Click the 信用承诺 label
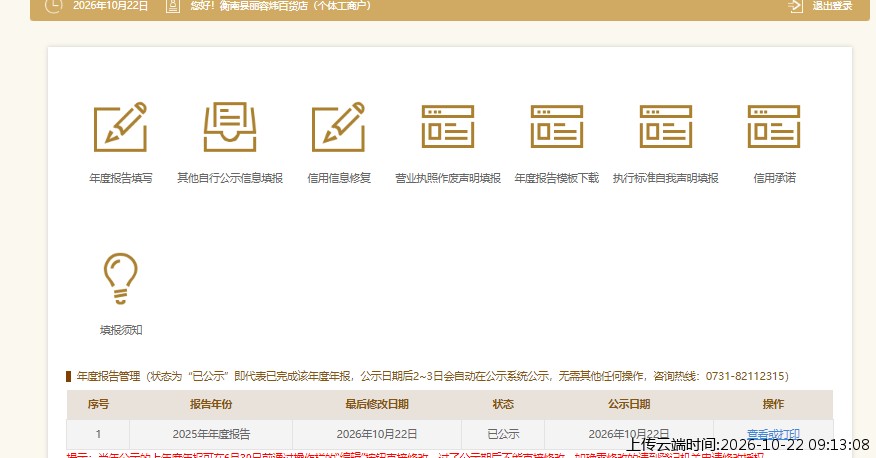Screen dimensions: 876x458 coord(774,178)
